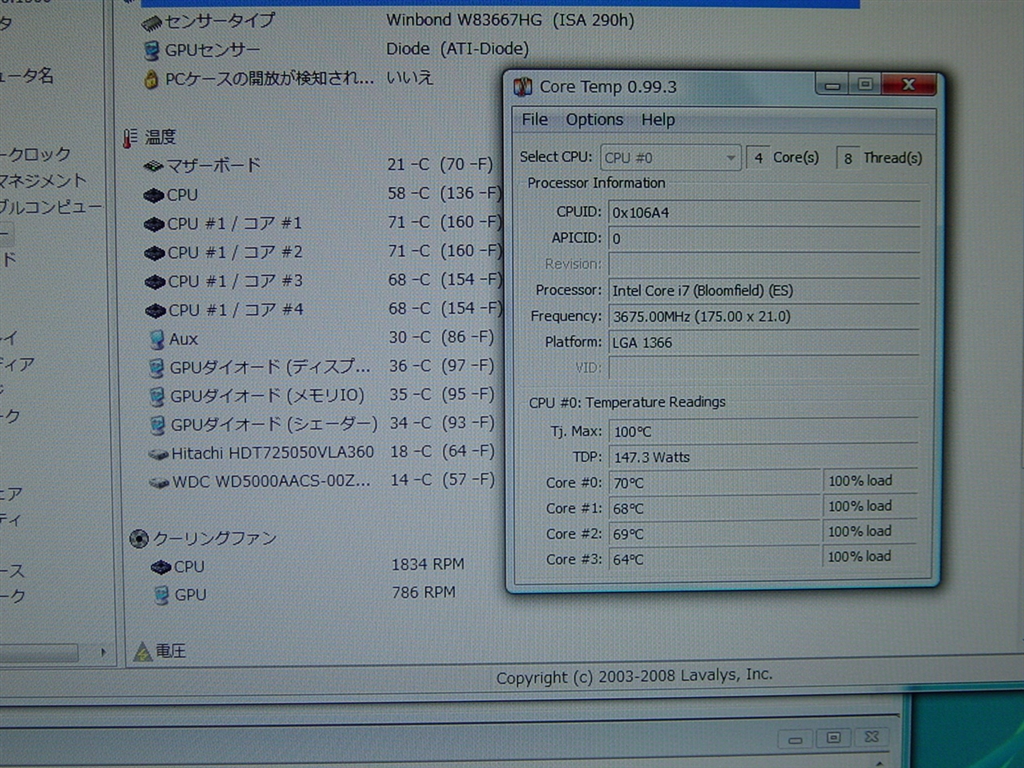Click the 4 Core(s) count box
Image resolution: width=1024 pixels, height=768 pixels.
pos(758,157)
